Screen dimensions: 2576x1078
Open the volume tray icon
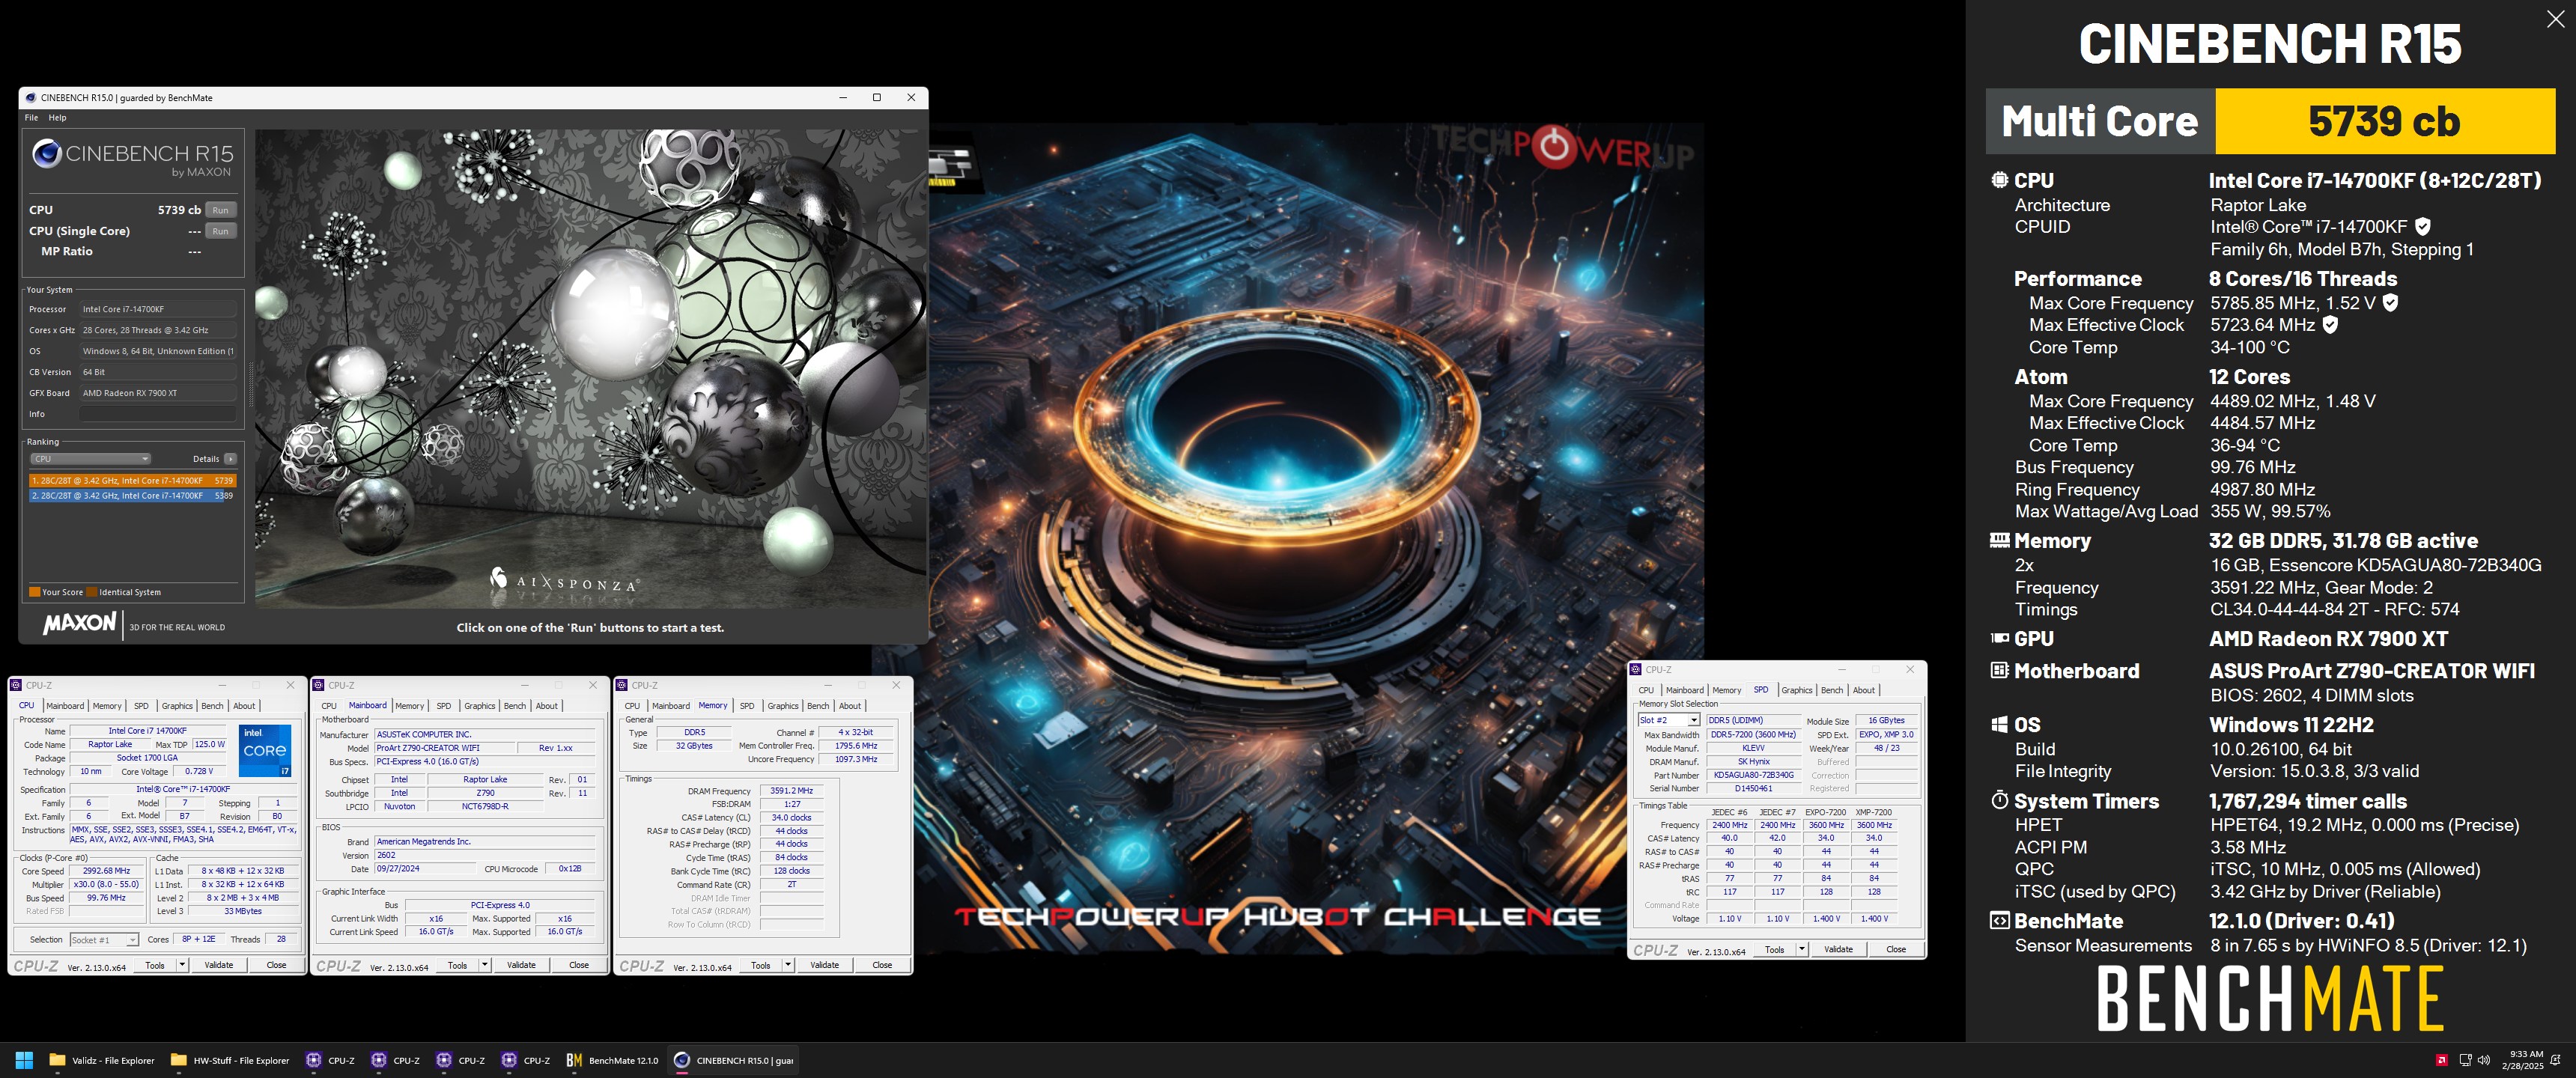[2484, 1060]
